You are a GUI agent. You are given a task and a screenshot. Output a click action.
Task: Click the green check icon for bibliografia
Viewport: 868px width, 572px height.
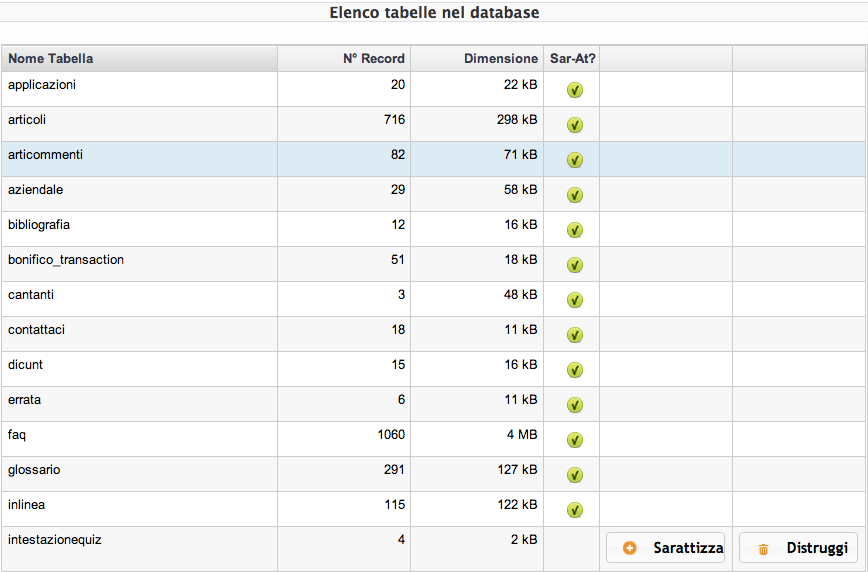[x=575, y=230]
